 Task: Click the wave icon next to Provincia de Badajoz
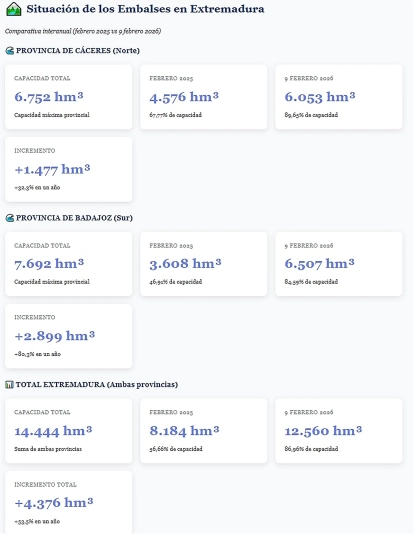[x=10, y=218]
